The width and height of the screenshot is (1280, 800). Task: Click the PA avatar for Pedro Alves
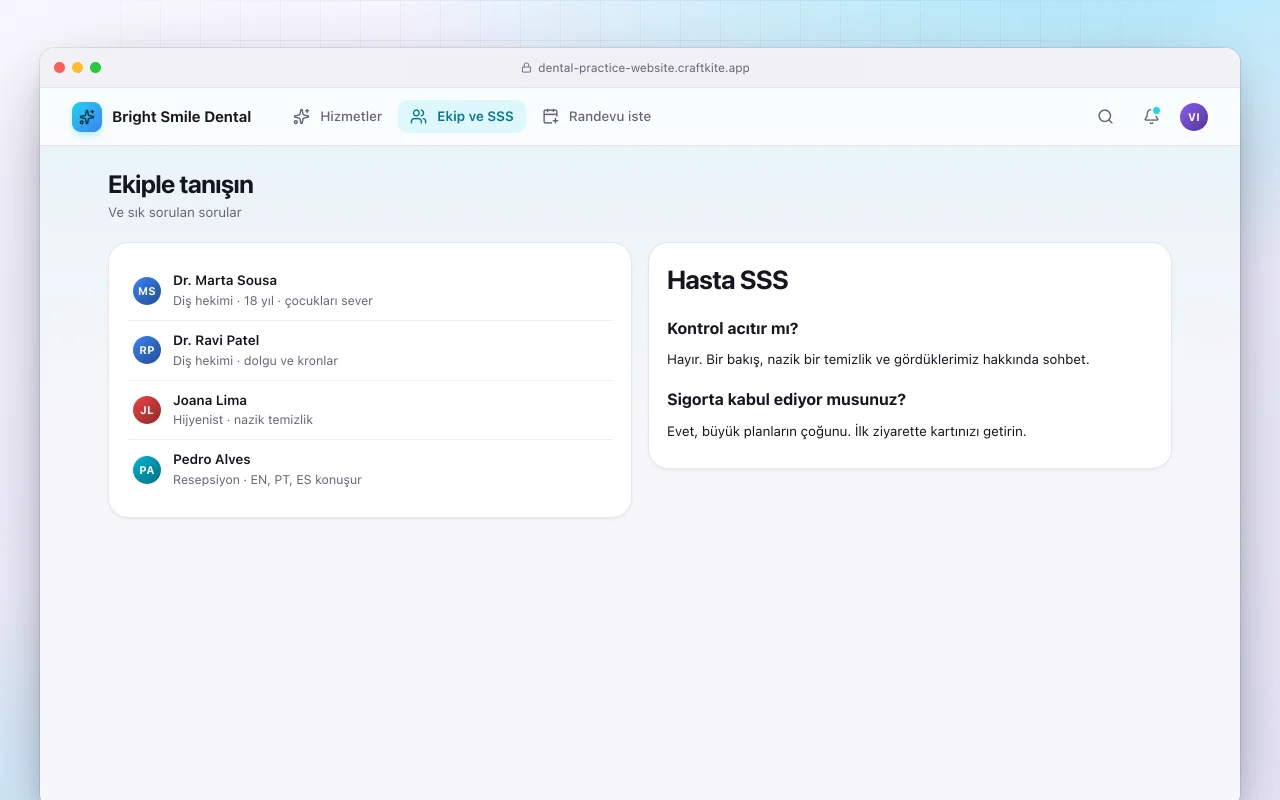tap(147, 470)
